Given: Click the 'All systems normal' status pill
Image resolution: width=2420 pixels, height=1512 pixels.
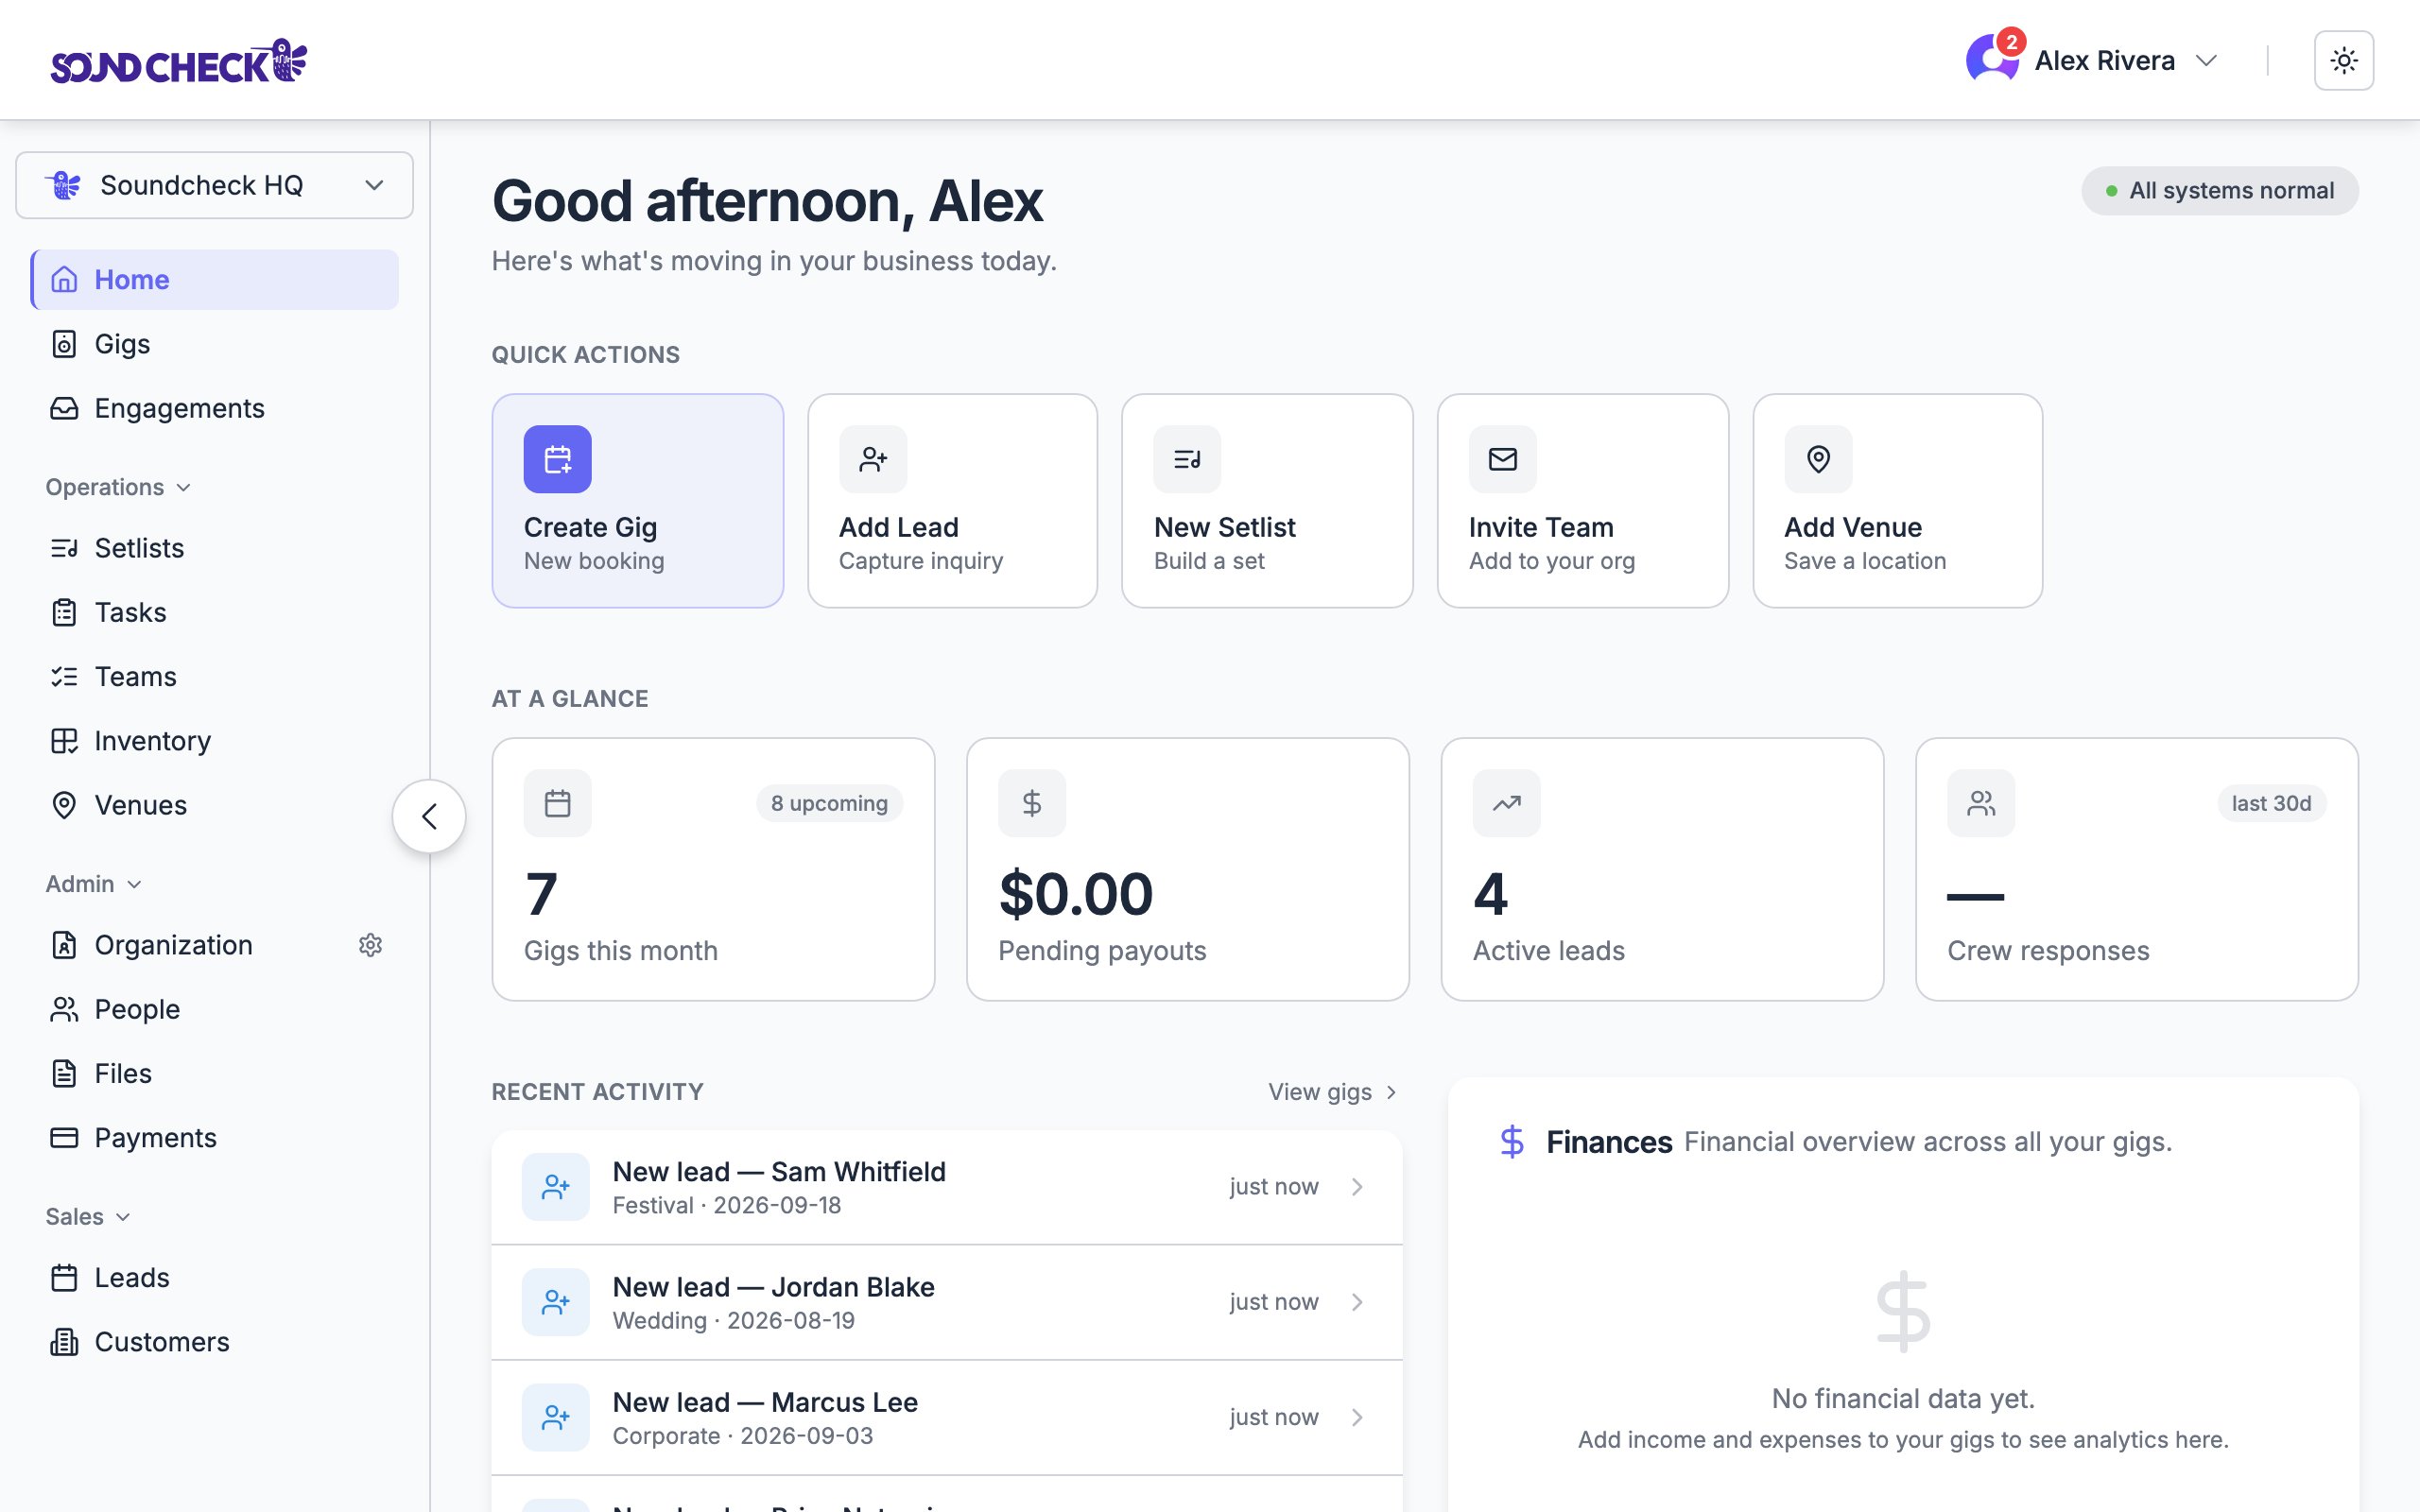Looking at the screenshot, I should pos(2219,191).
